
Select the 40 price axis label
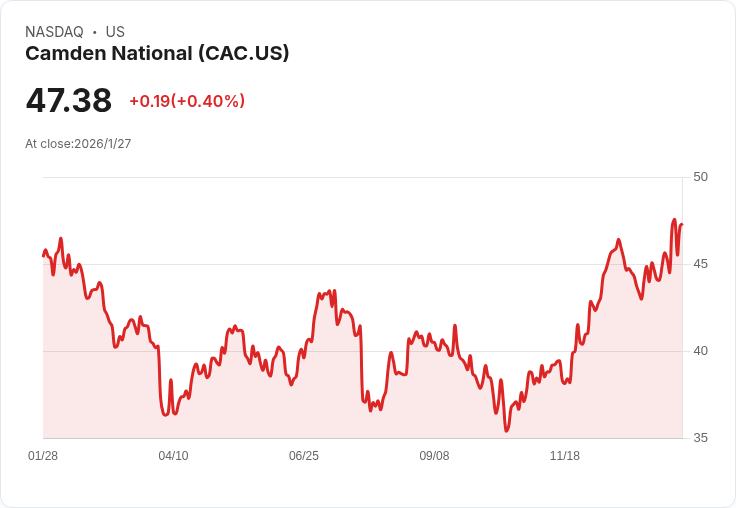click(x=700, y=351)
